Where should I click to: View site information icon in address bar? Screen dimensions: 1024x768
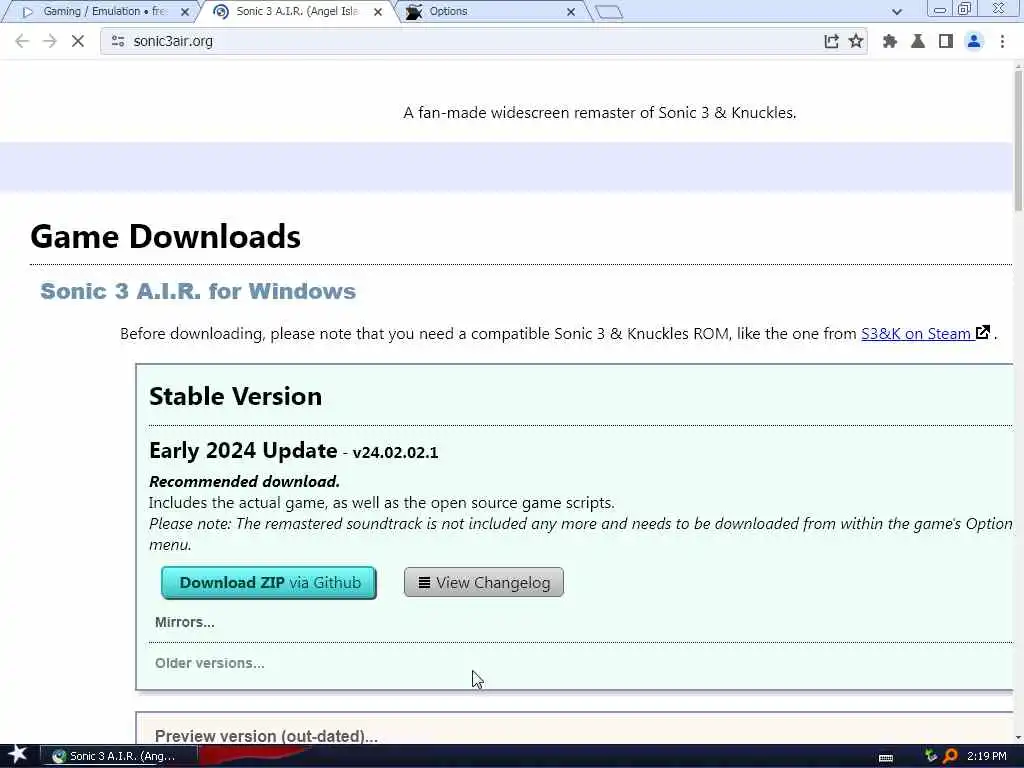(118, 41)
